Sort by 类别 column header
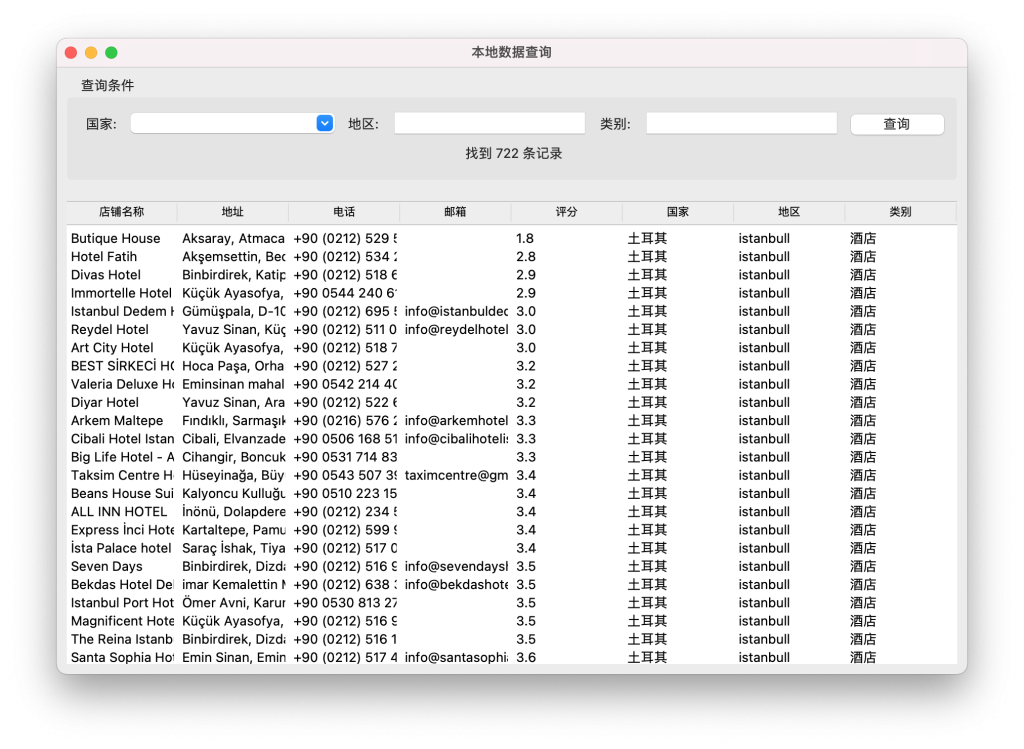Screen dimensions: 1024x749 (900, 212)
